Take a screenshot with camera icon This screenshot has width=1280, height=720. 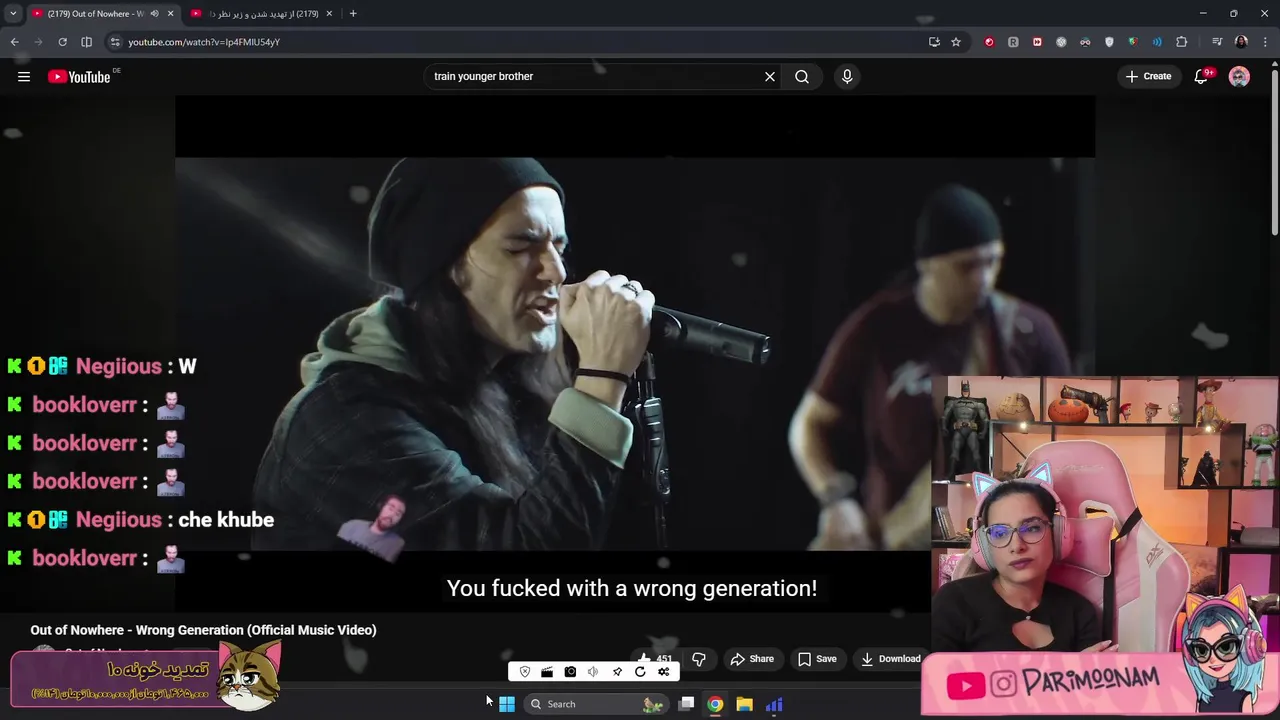coord(570,672)
